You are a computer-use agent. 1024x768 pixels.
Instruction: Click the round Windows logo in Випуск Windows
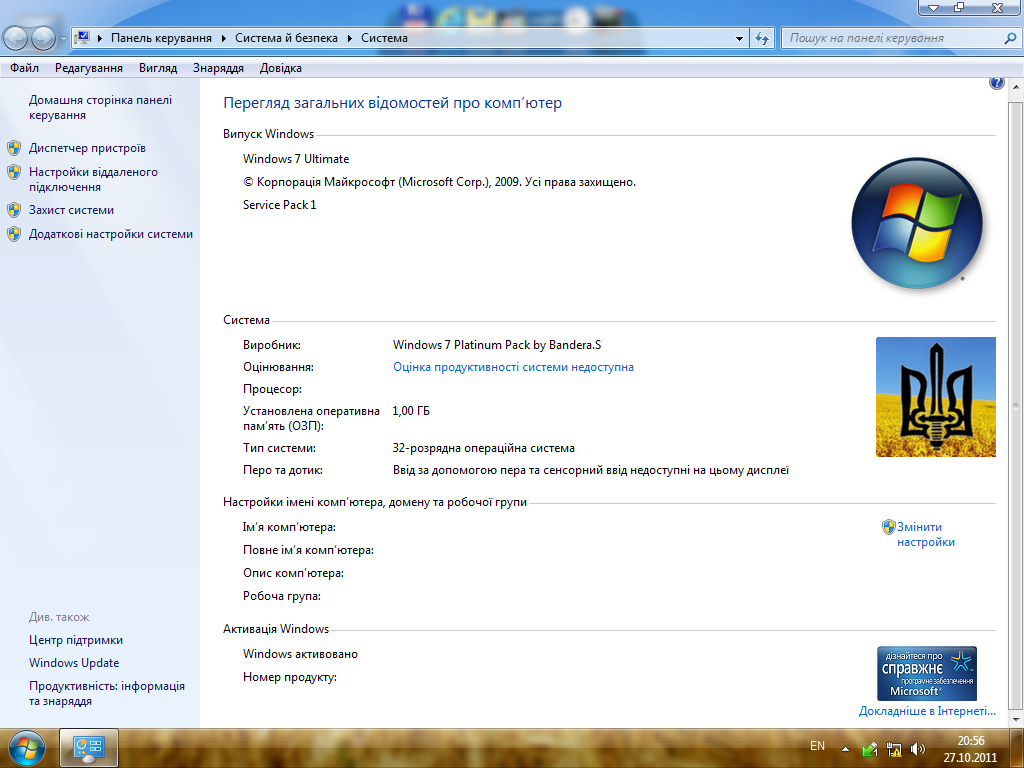(917, 223)
